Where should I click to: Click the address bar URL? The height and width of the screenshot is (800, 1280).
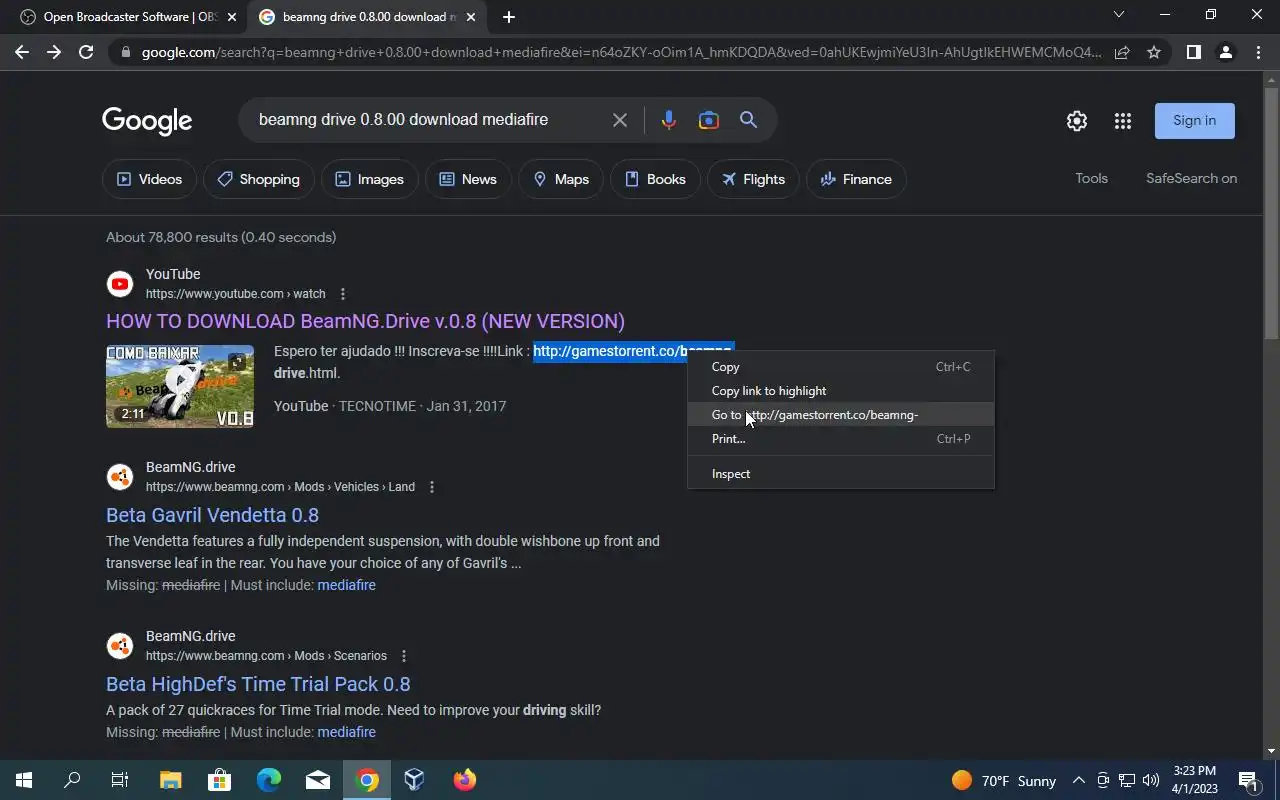620,52
